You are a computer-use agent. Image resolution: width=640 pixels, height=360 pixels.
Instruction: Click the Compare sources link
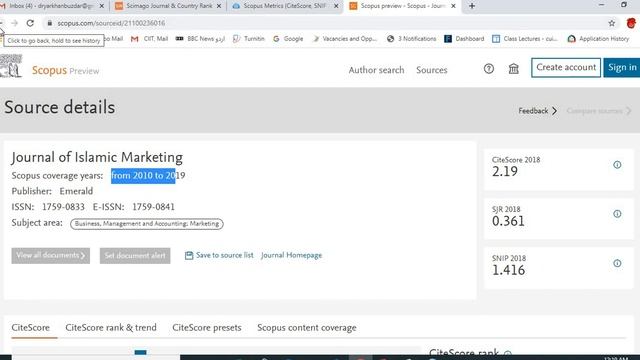(599, 111)
